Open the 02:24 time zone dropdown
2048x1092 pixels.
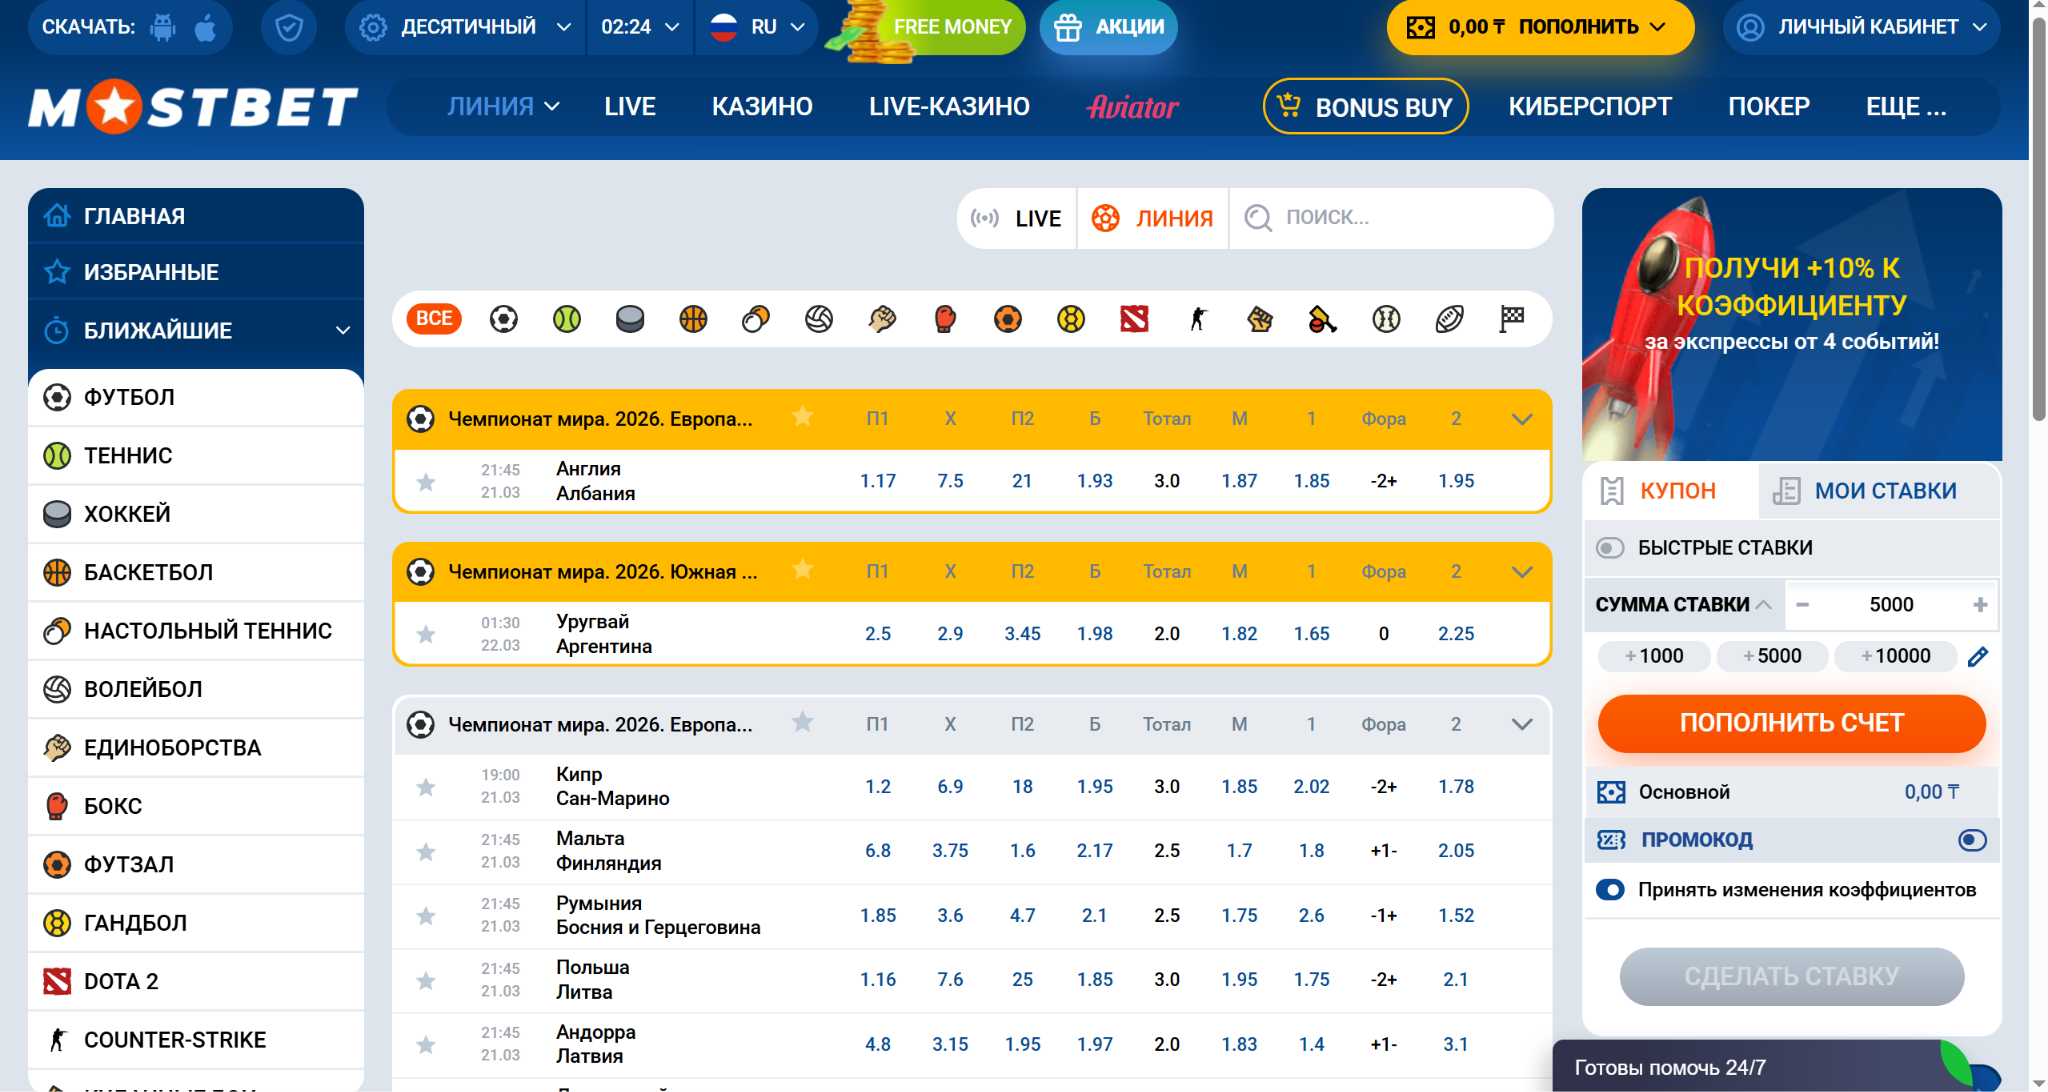click(640, 27)
